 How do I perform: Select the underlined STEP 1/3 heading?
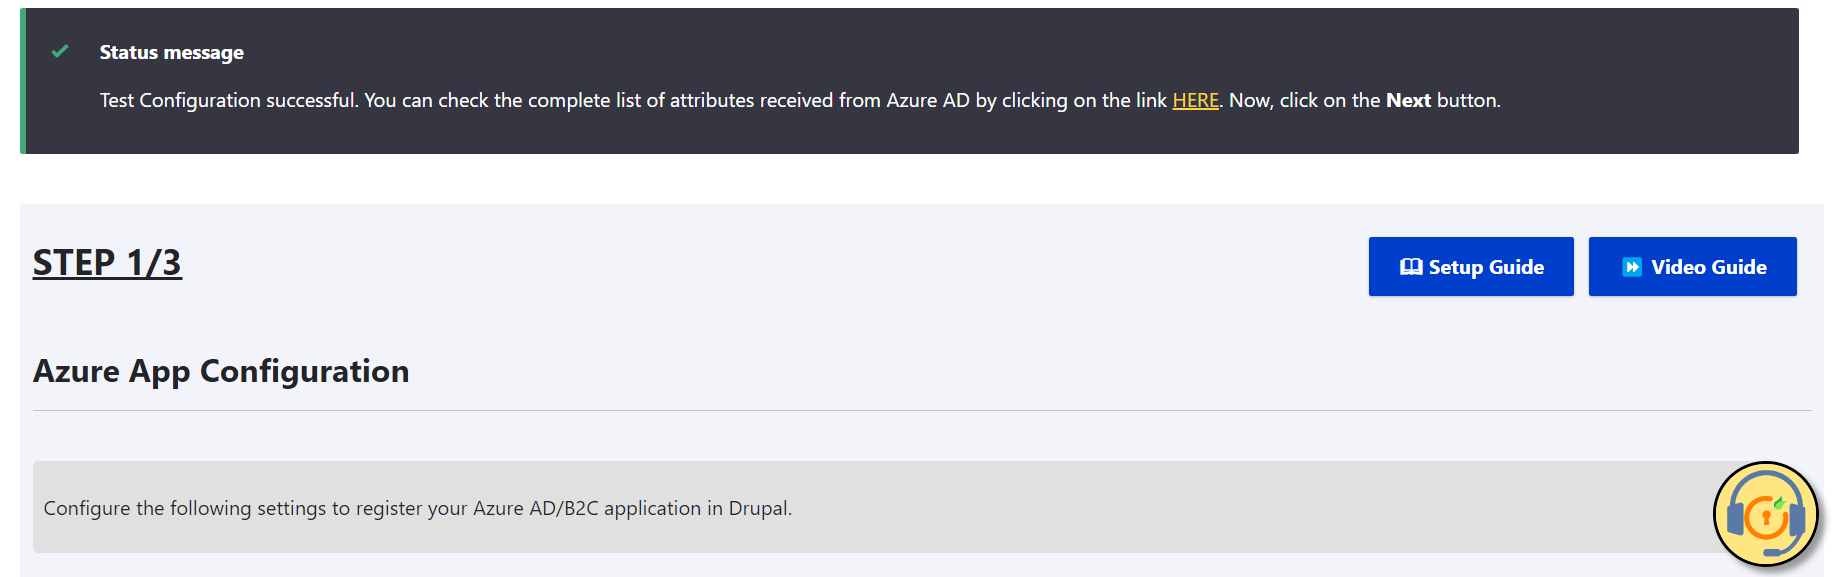coord(108,263)
